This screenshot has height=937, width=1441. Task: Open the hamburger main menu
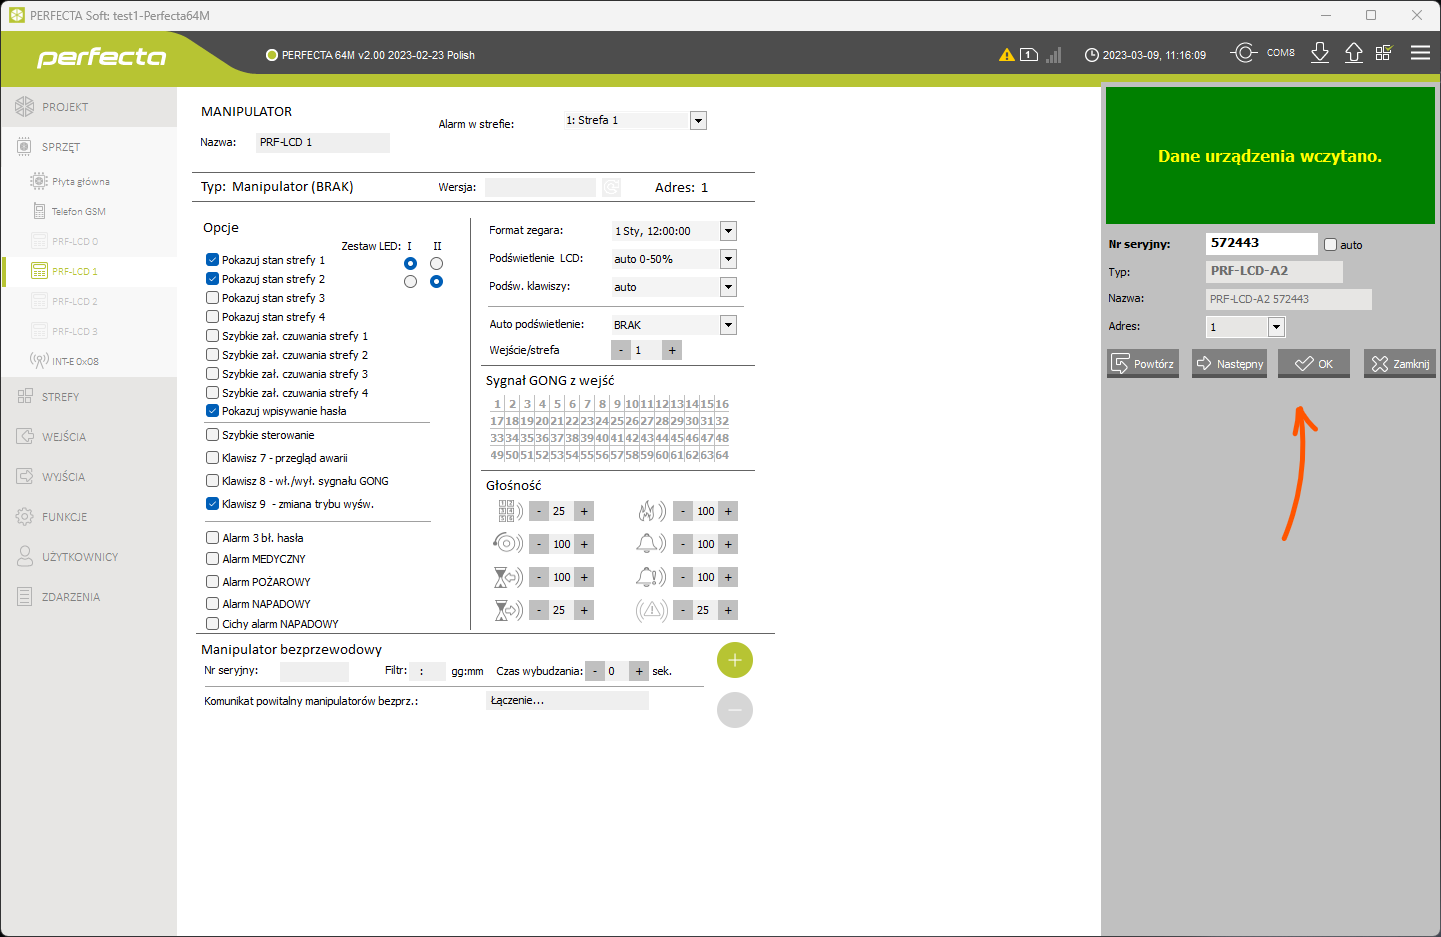click(1420, 53)
